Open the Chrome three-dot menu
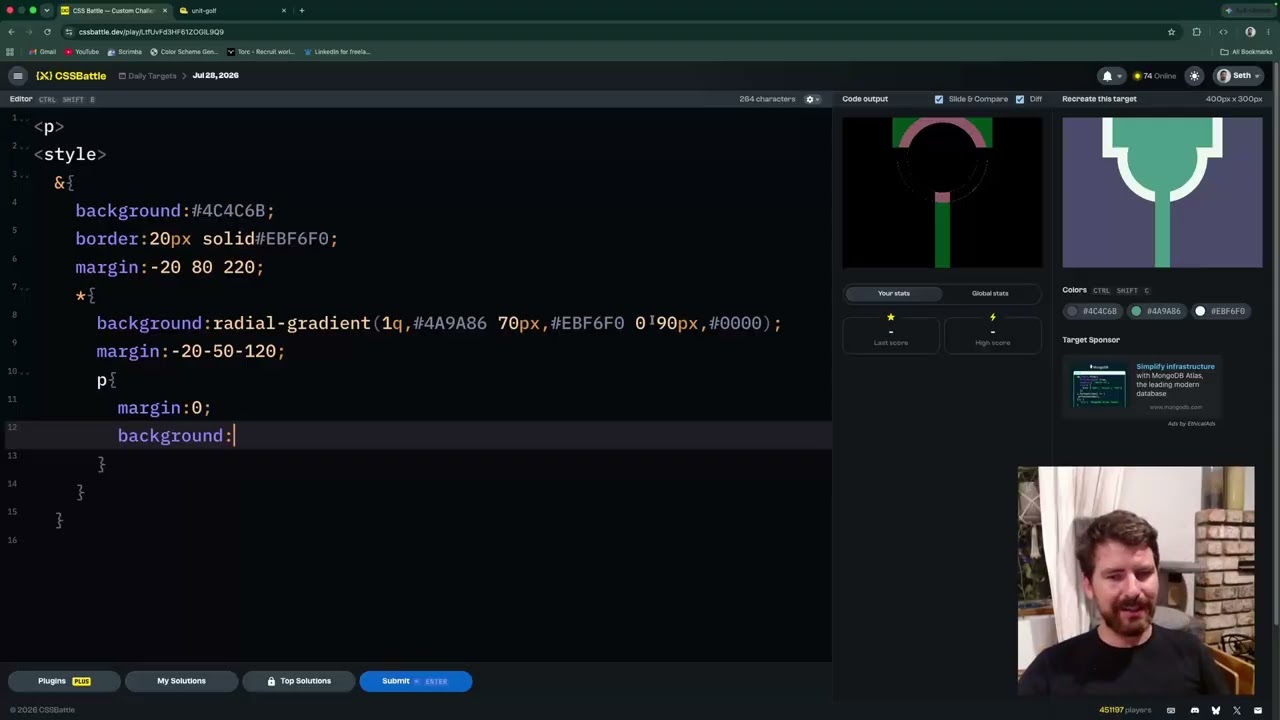The image size is (1280, 720). [1270, 32]
